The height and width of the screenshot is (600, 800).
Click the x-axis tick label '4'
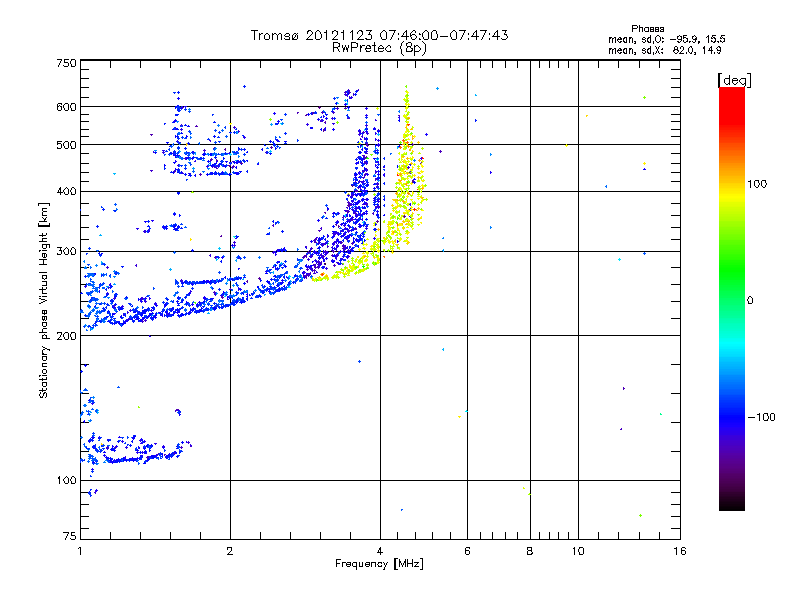[380, 551]
